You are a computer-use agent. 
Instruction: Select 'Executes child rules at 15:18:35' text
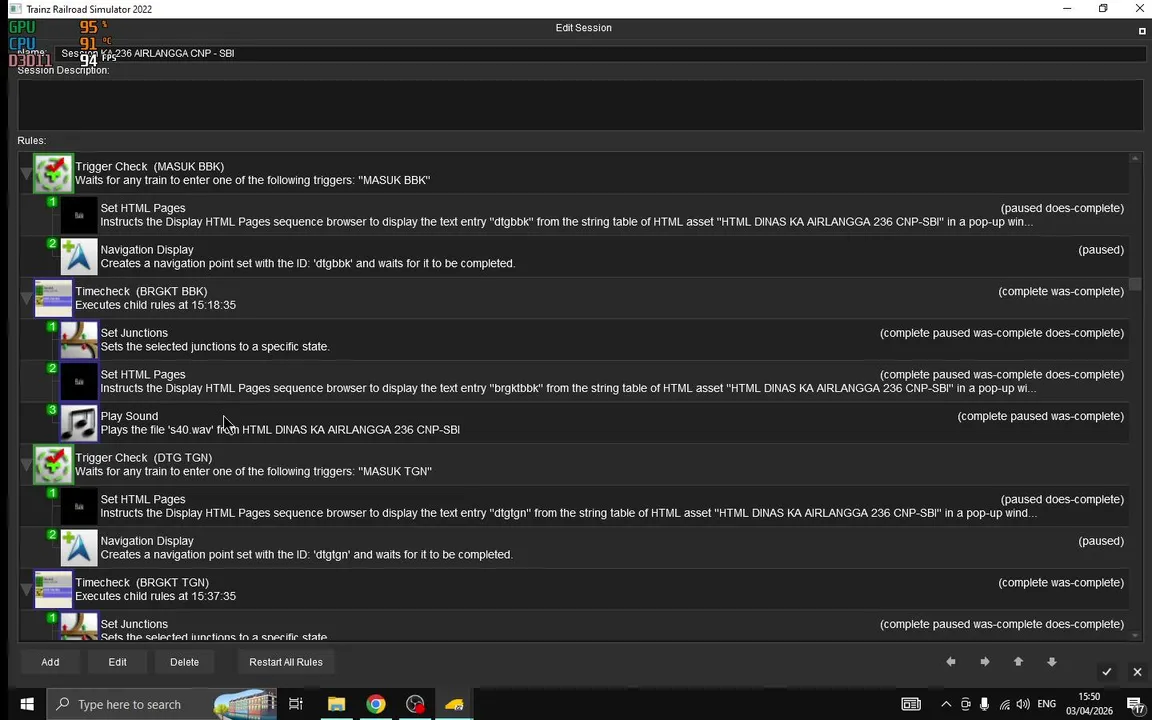click(155, 305)
